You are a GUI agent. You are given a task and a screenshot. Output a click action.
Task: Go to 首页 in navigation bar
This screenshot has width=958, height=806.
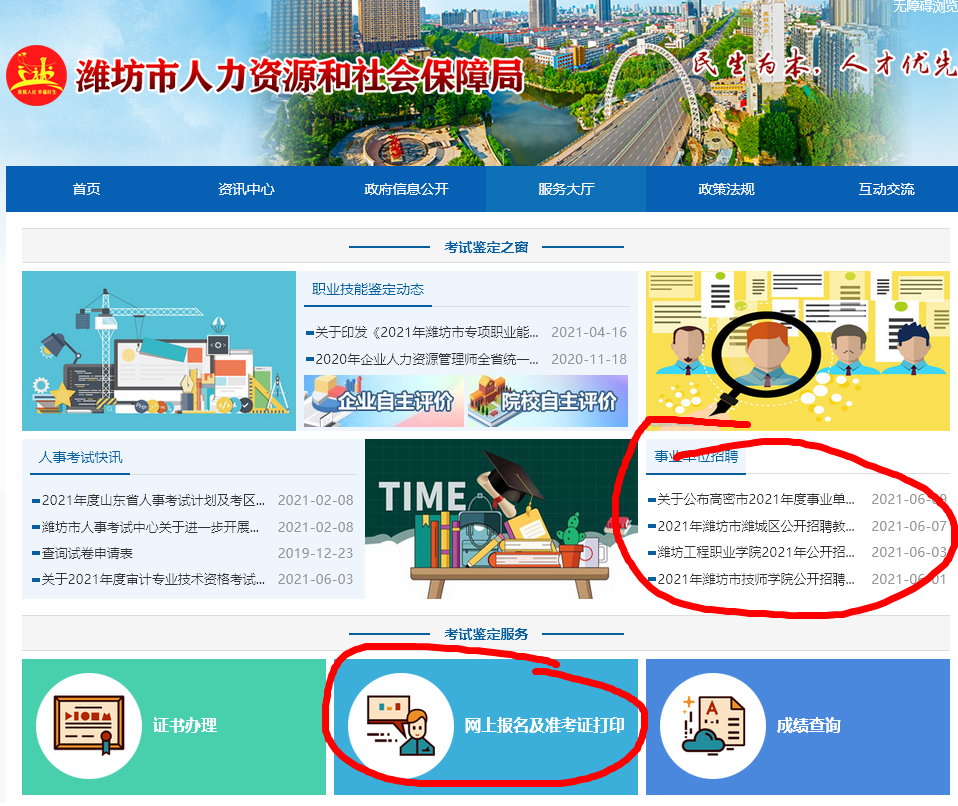coord(86,189)
